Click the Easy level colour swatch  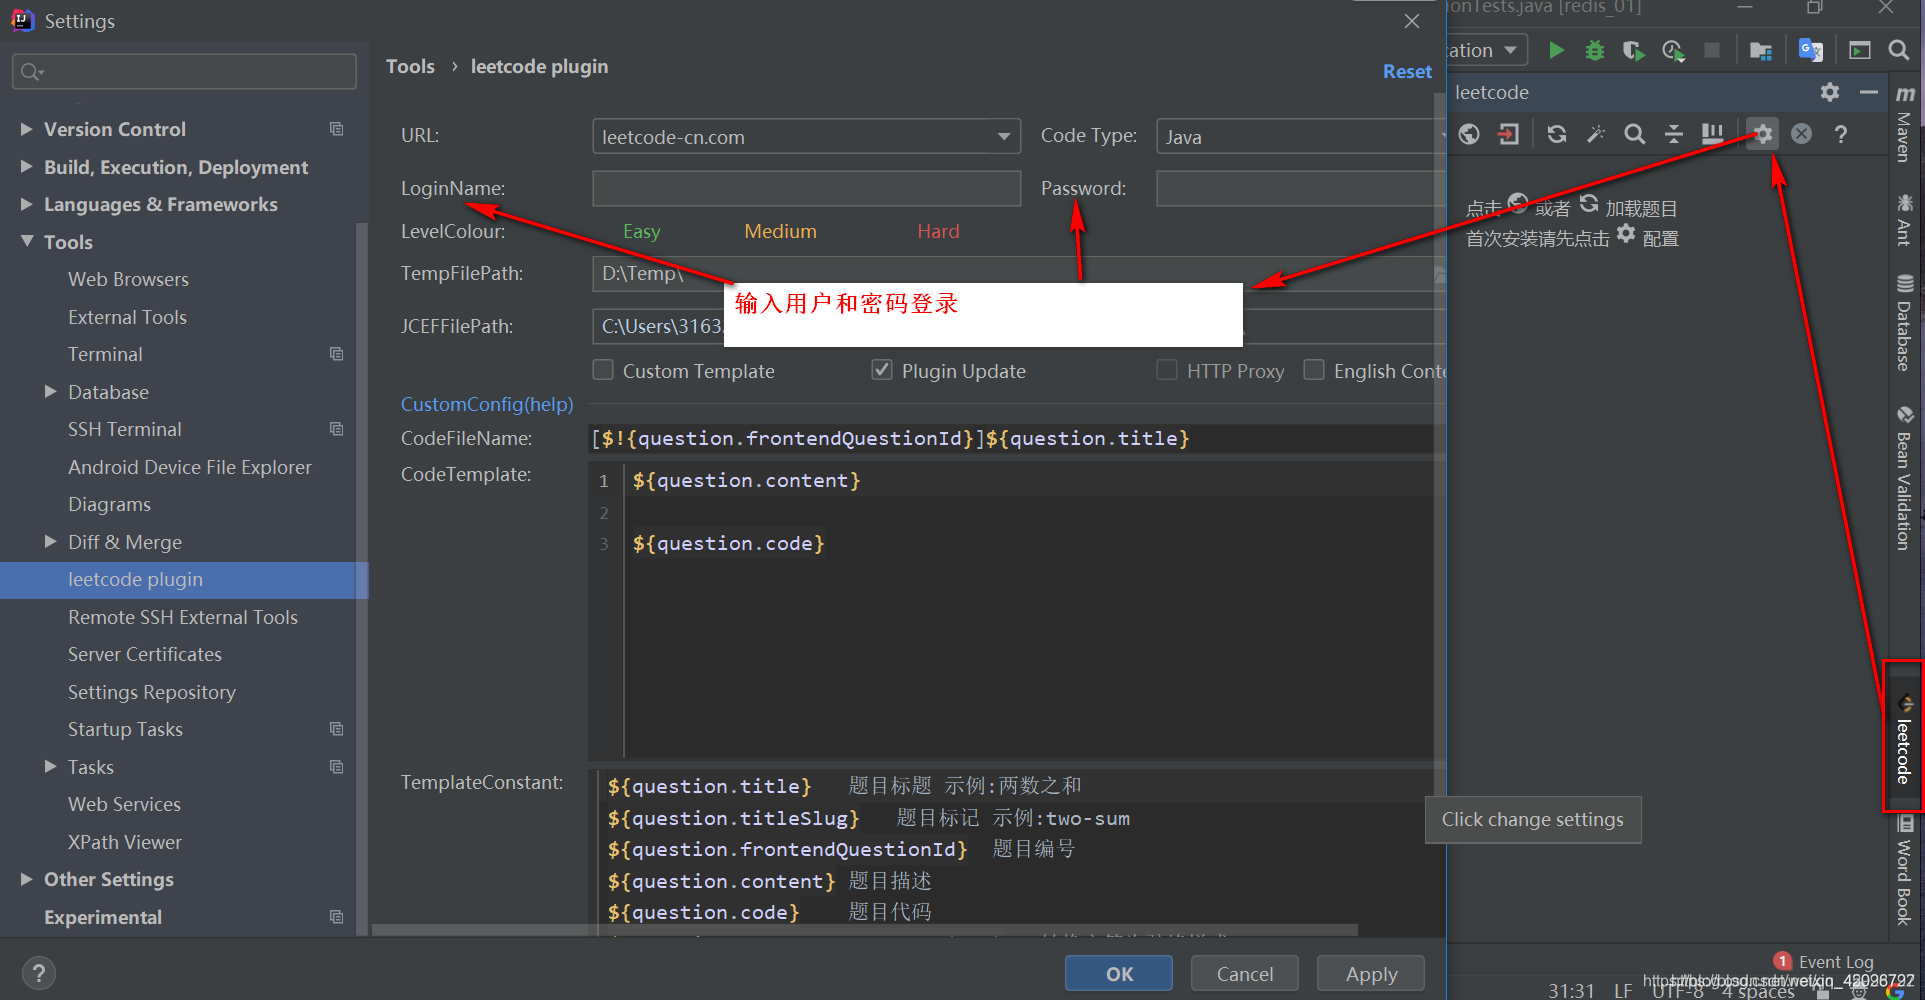tap(641, 231)
